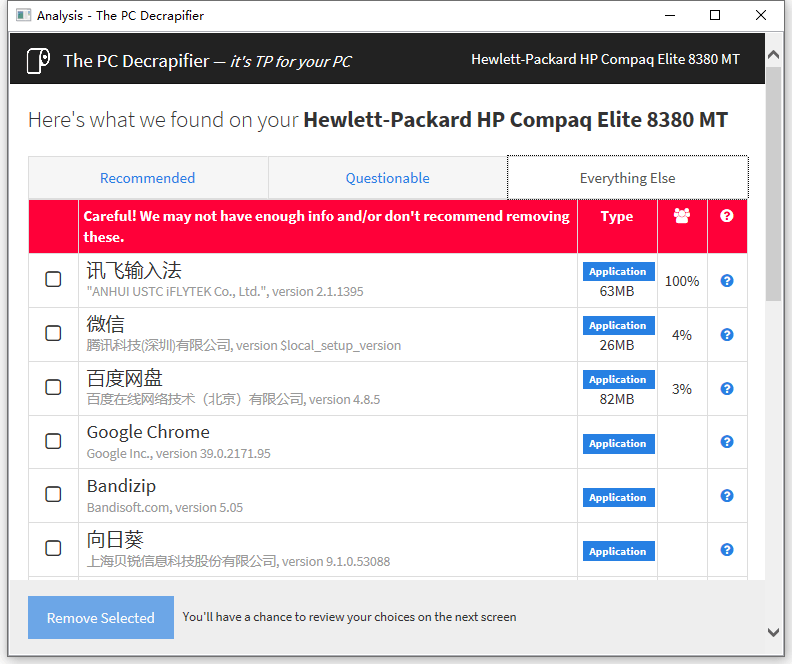Click the 3% popularity value
The width and height of the screenshot is (792, 664).
682,389
